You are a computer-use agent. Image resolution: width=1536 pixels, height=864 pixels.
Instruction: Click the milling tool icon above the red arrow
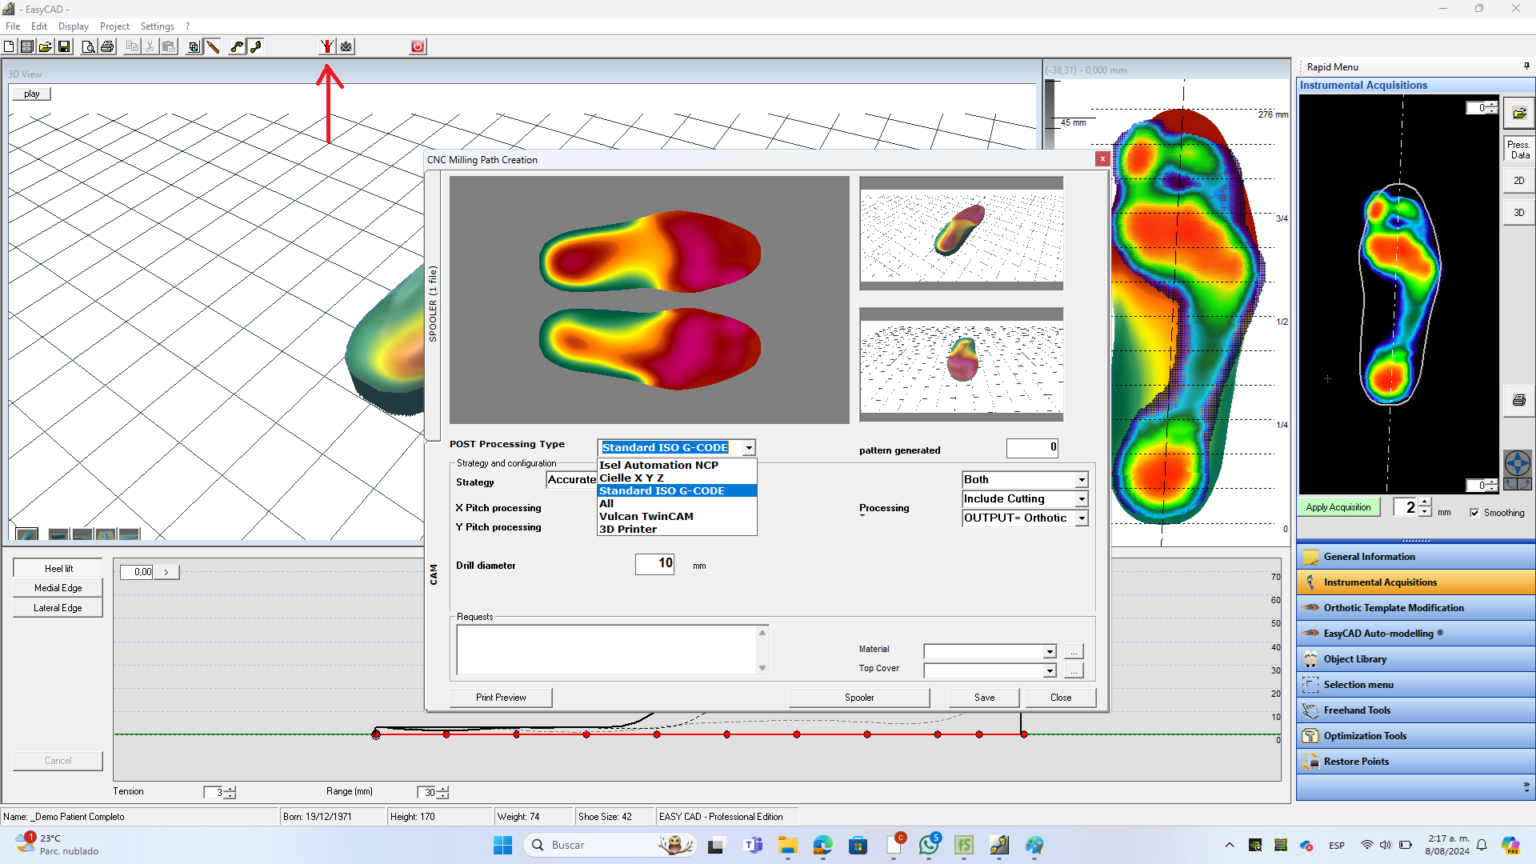[327, 46]
